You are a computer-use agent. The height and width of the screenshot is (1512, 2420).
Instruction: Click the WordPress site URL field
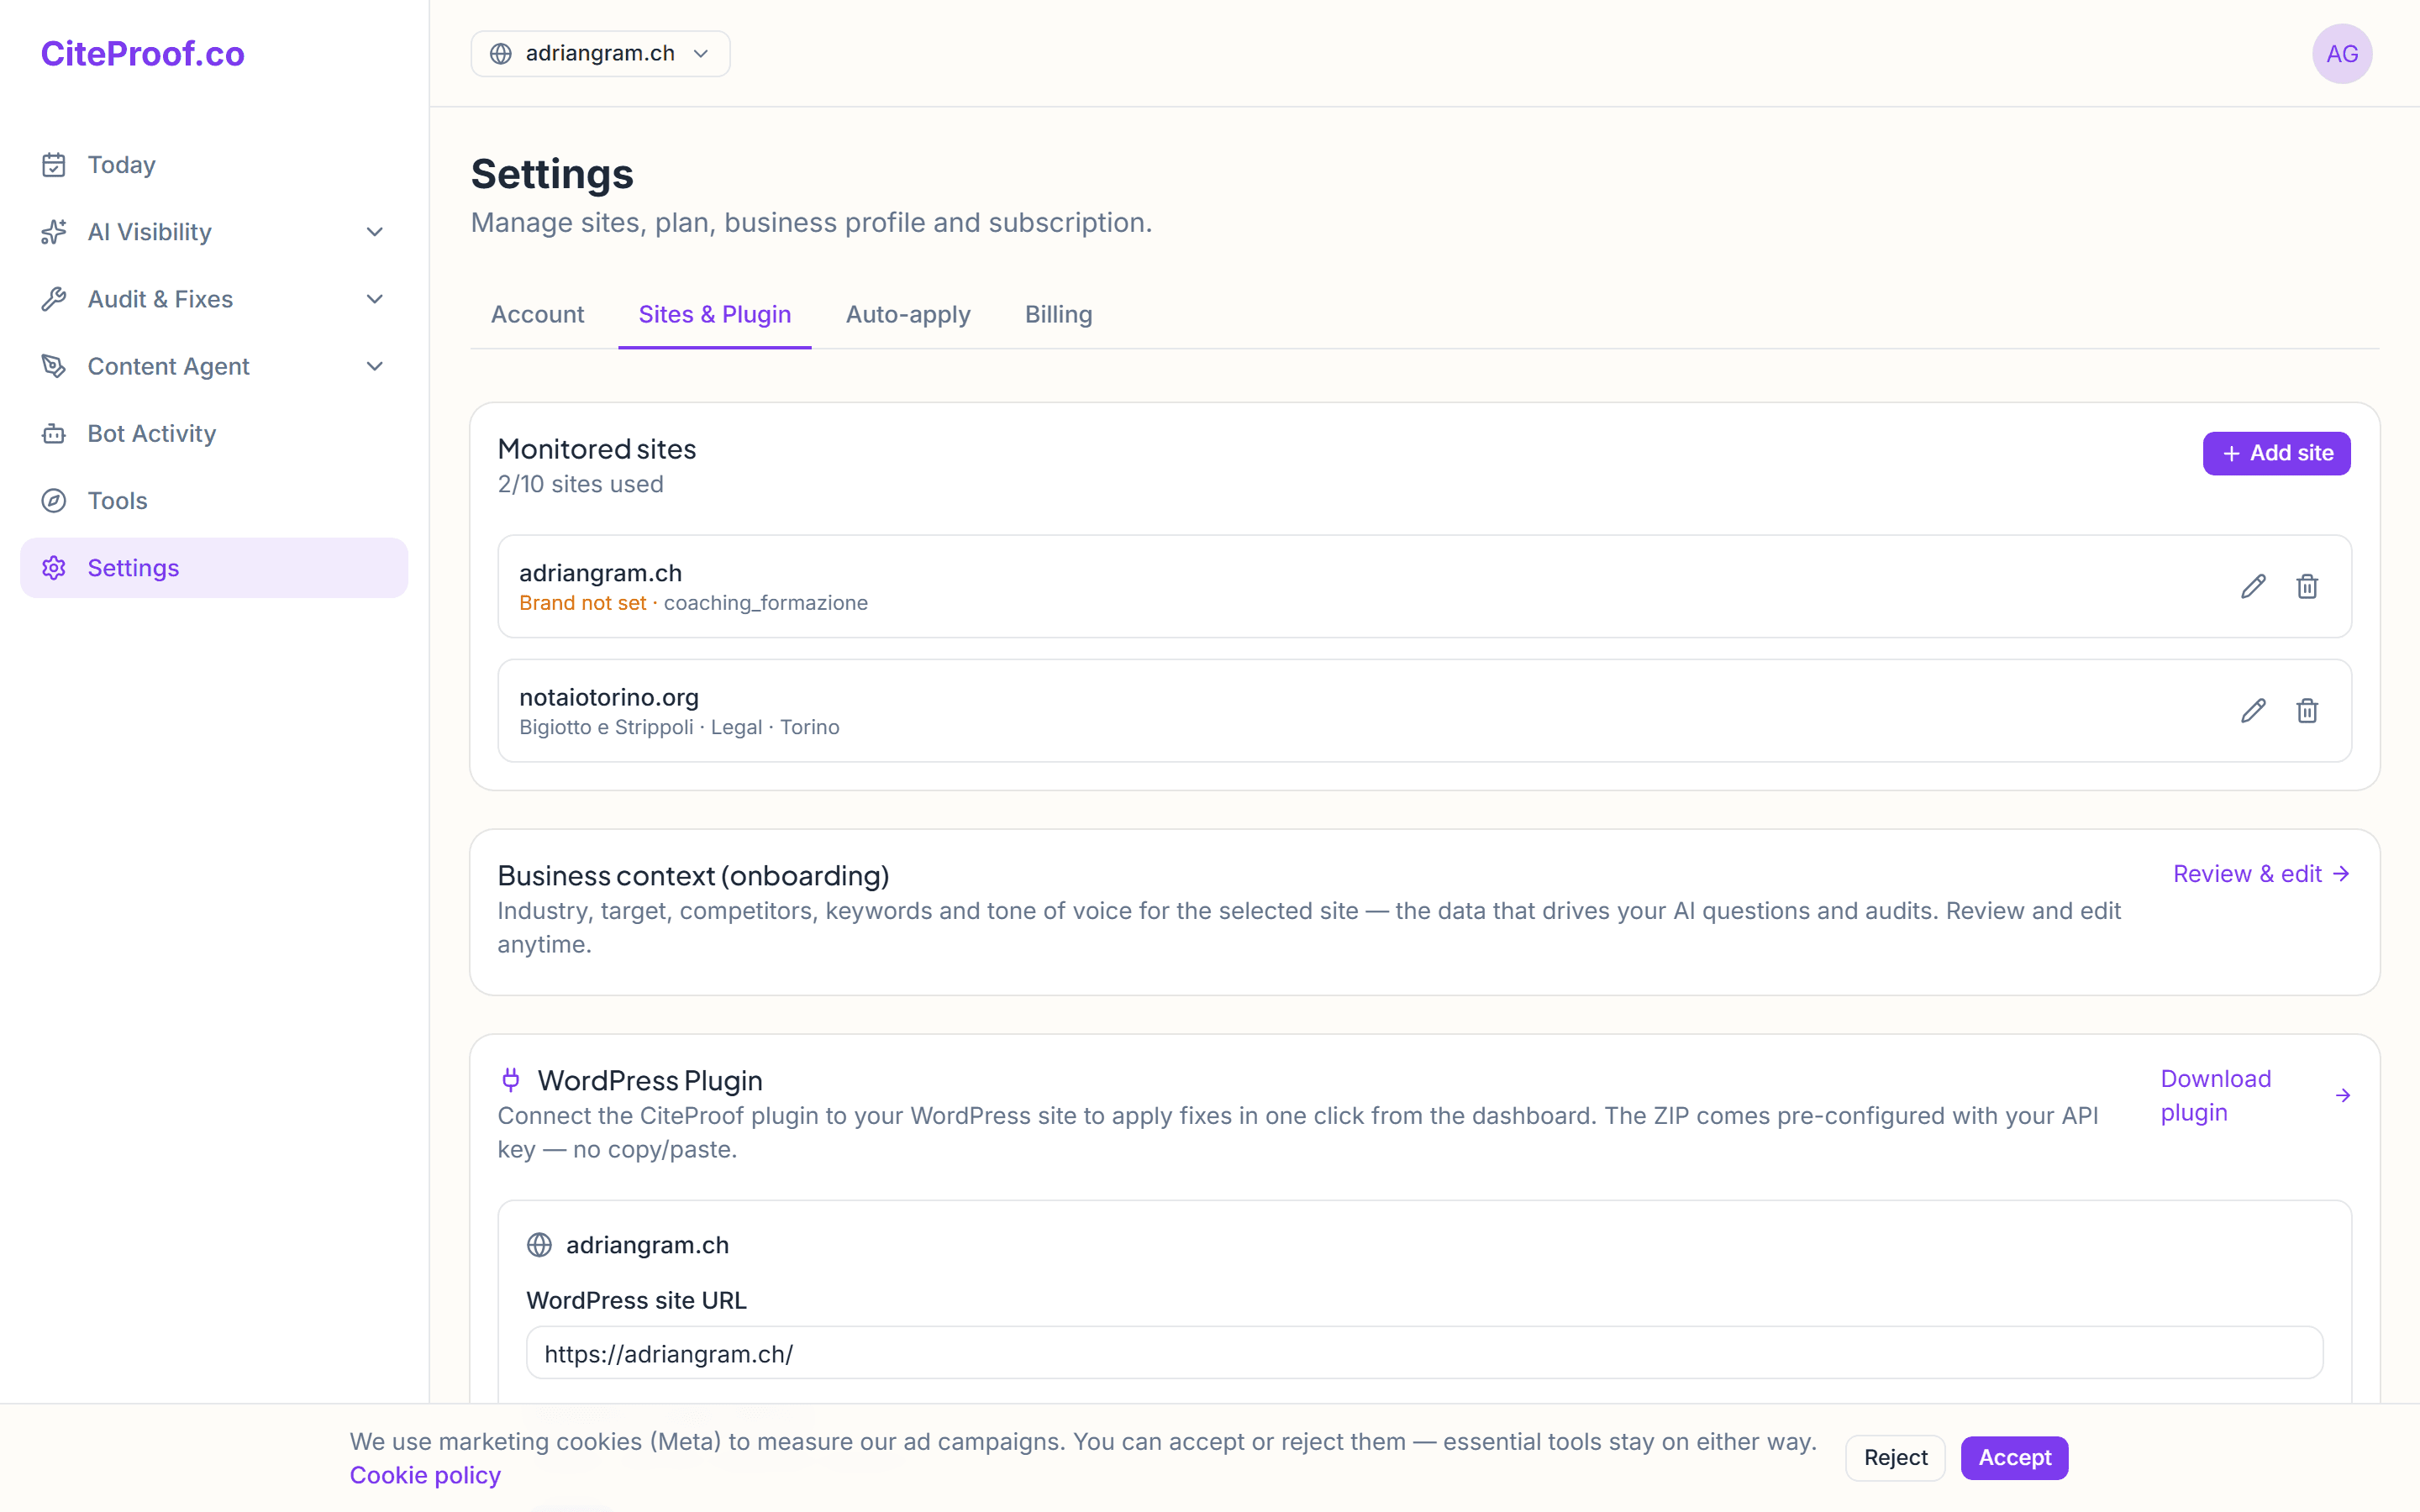(x=1424, y=1353)
